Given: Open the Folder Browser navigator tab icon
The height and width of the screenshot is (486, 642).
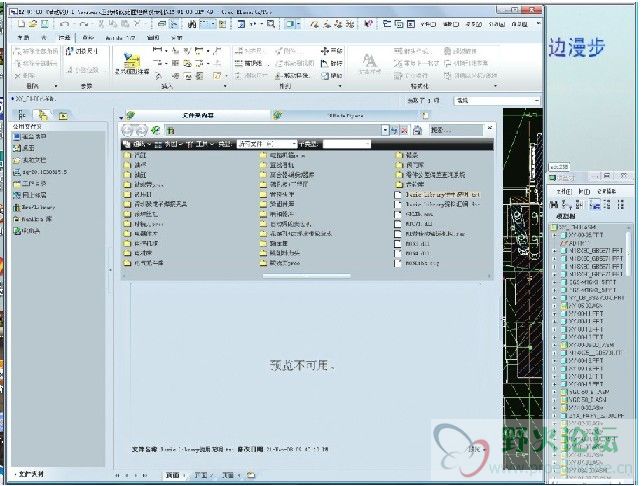Looking at the screenshot, I should pyautogui.click(x=42, y=116).
